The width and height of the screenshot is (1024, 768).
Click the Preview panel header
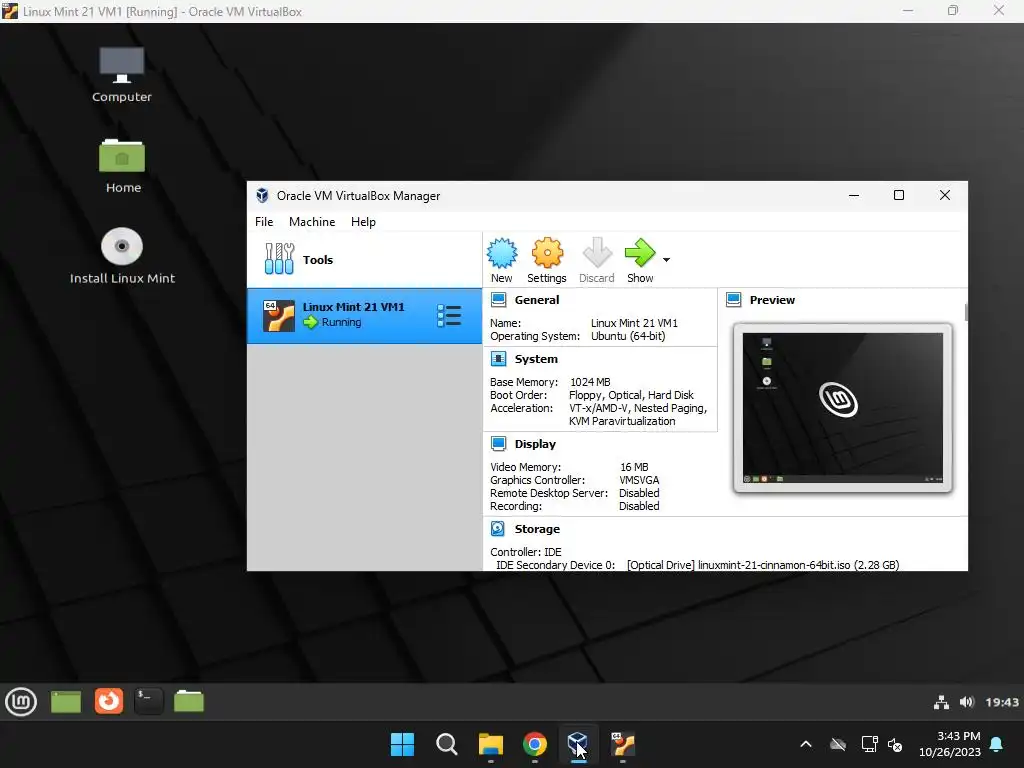(772, 300)
